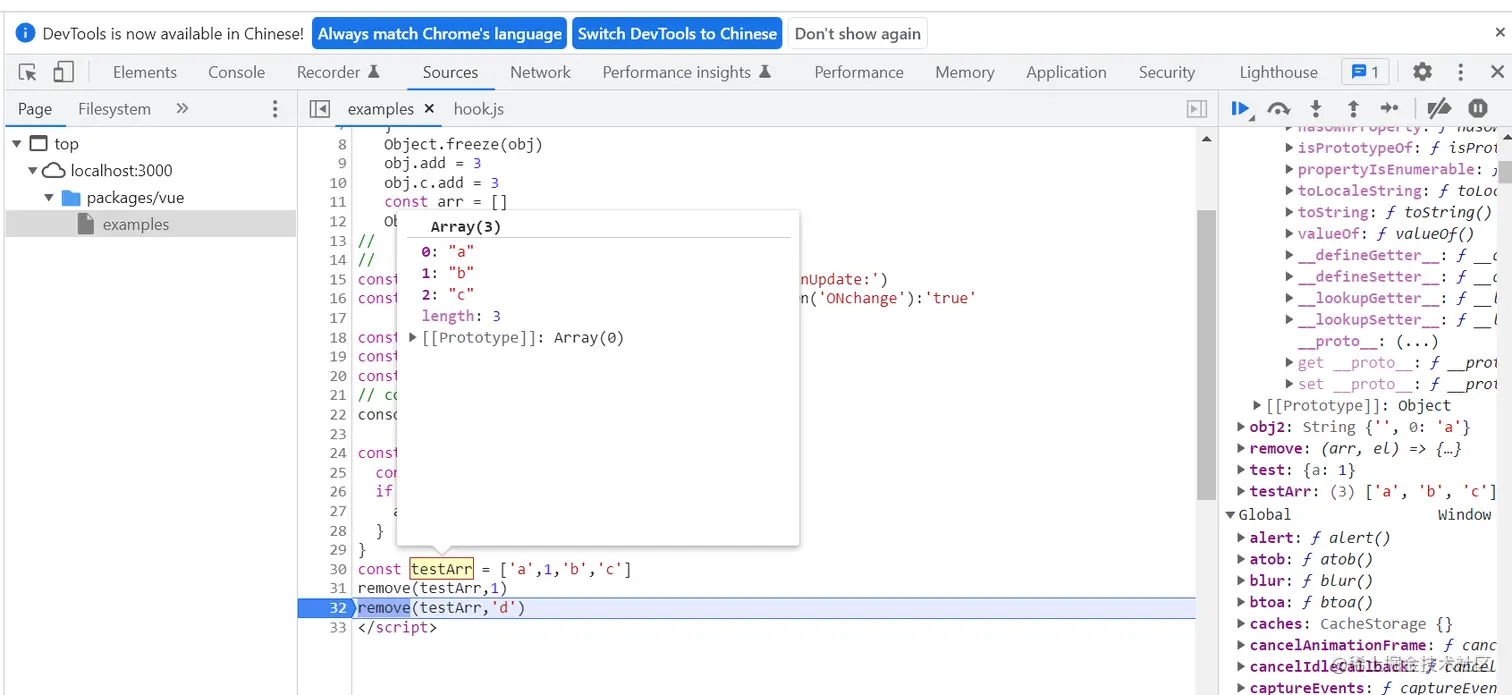Open the Performance insights tab

click(x=686, y=72)
